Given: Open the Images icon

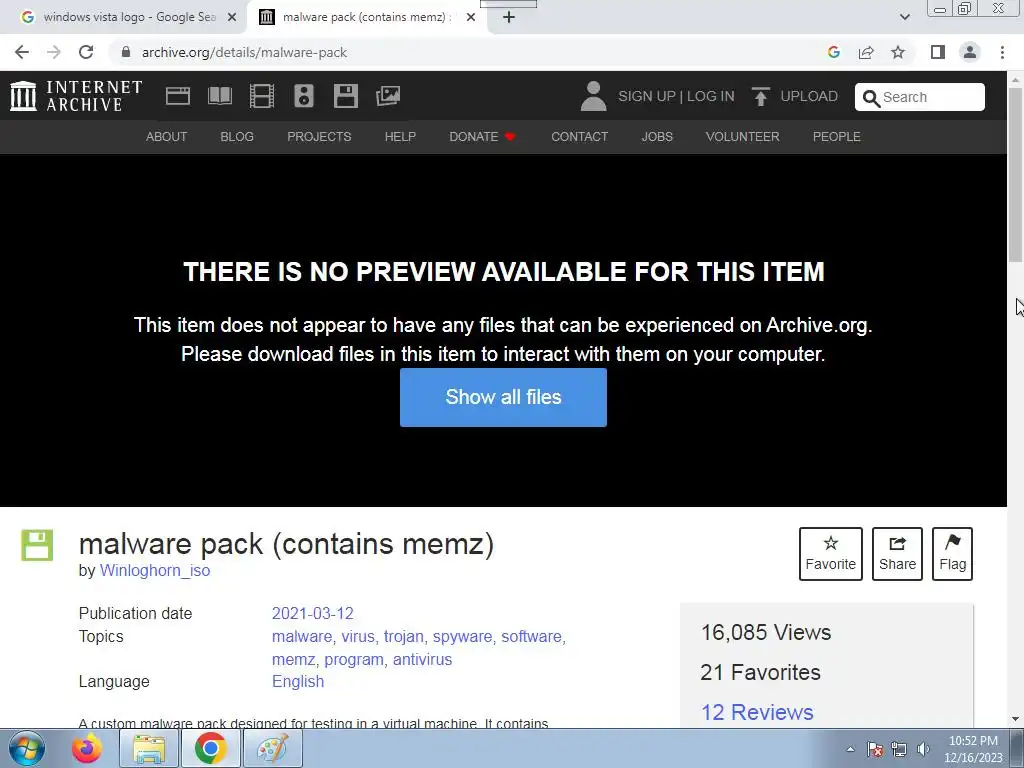Looking at the screenshot, I should [388, 96].
